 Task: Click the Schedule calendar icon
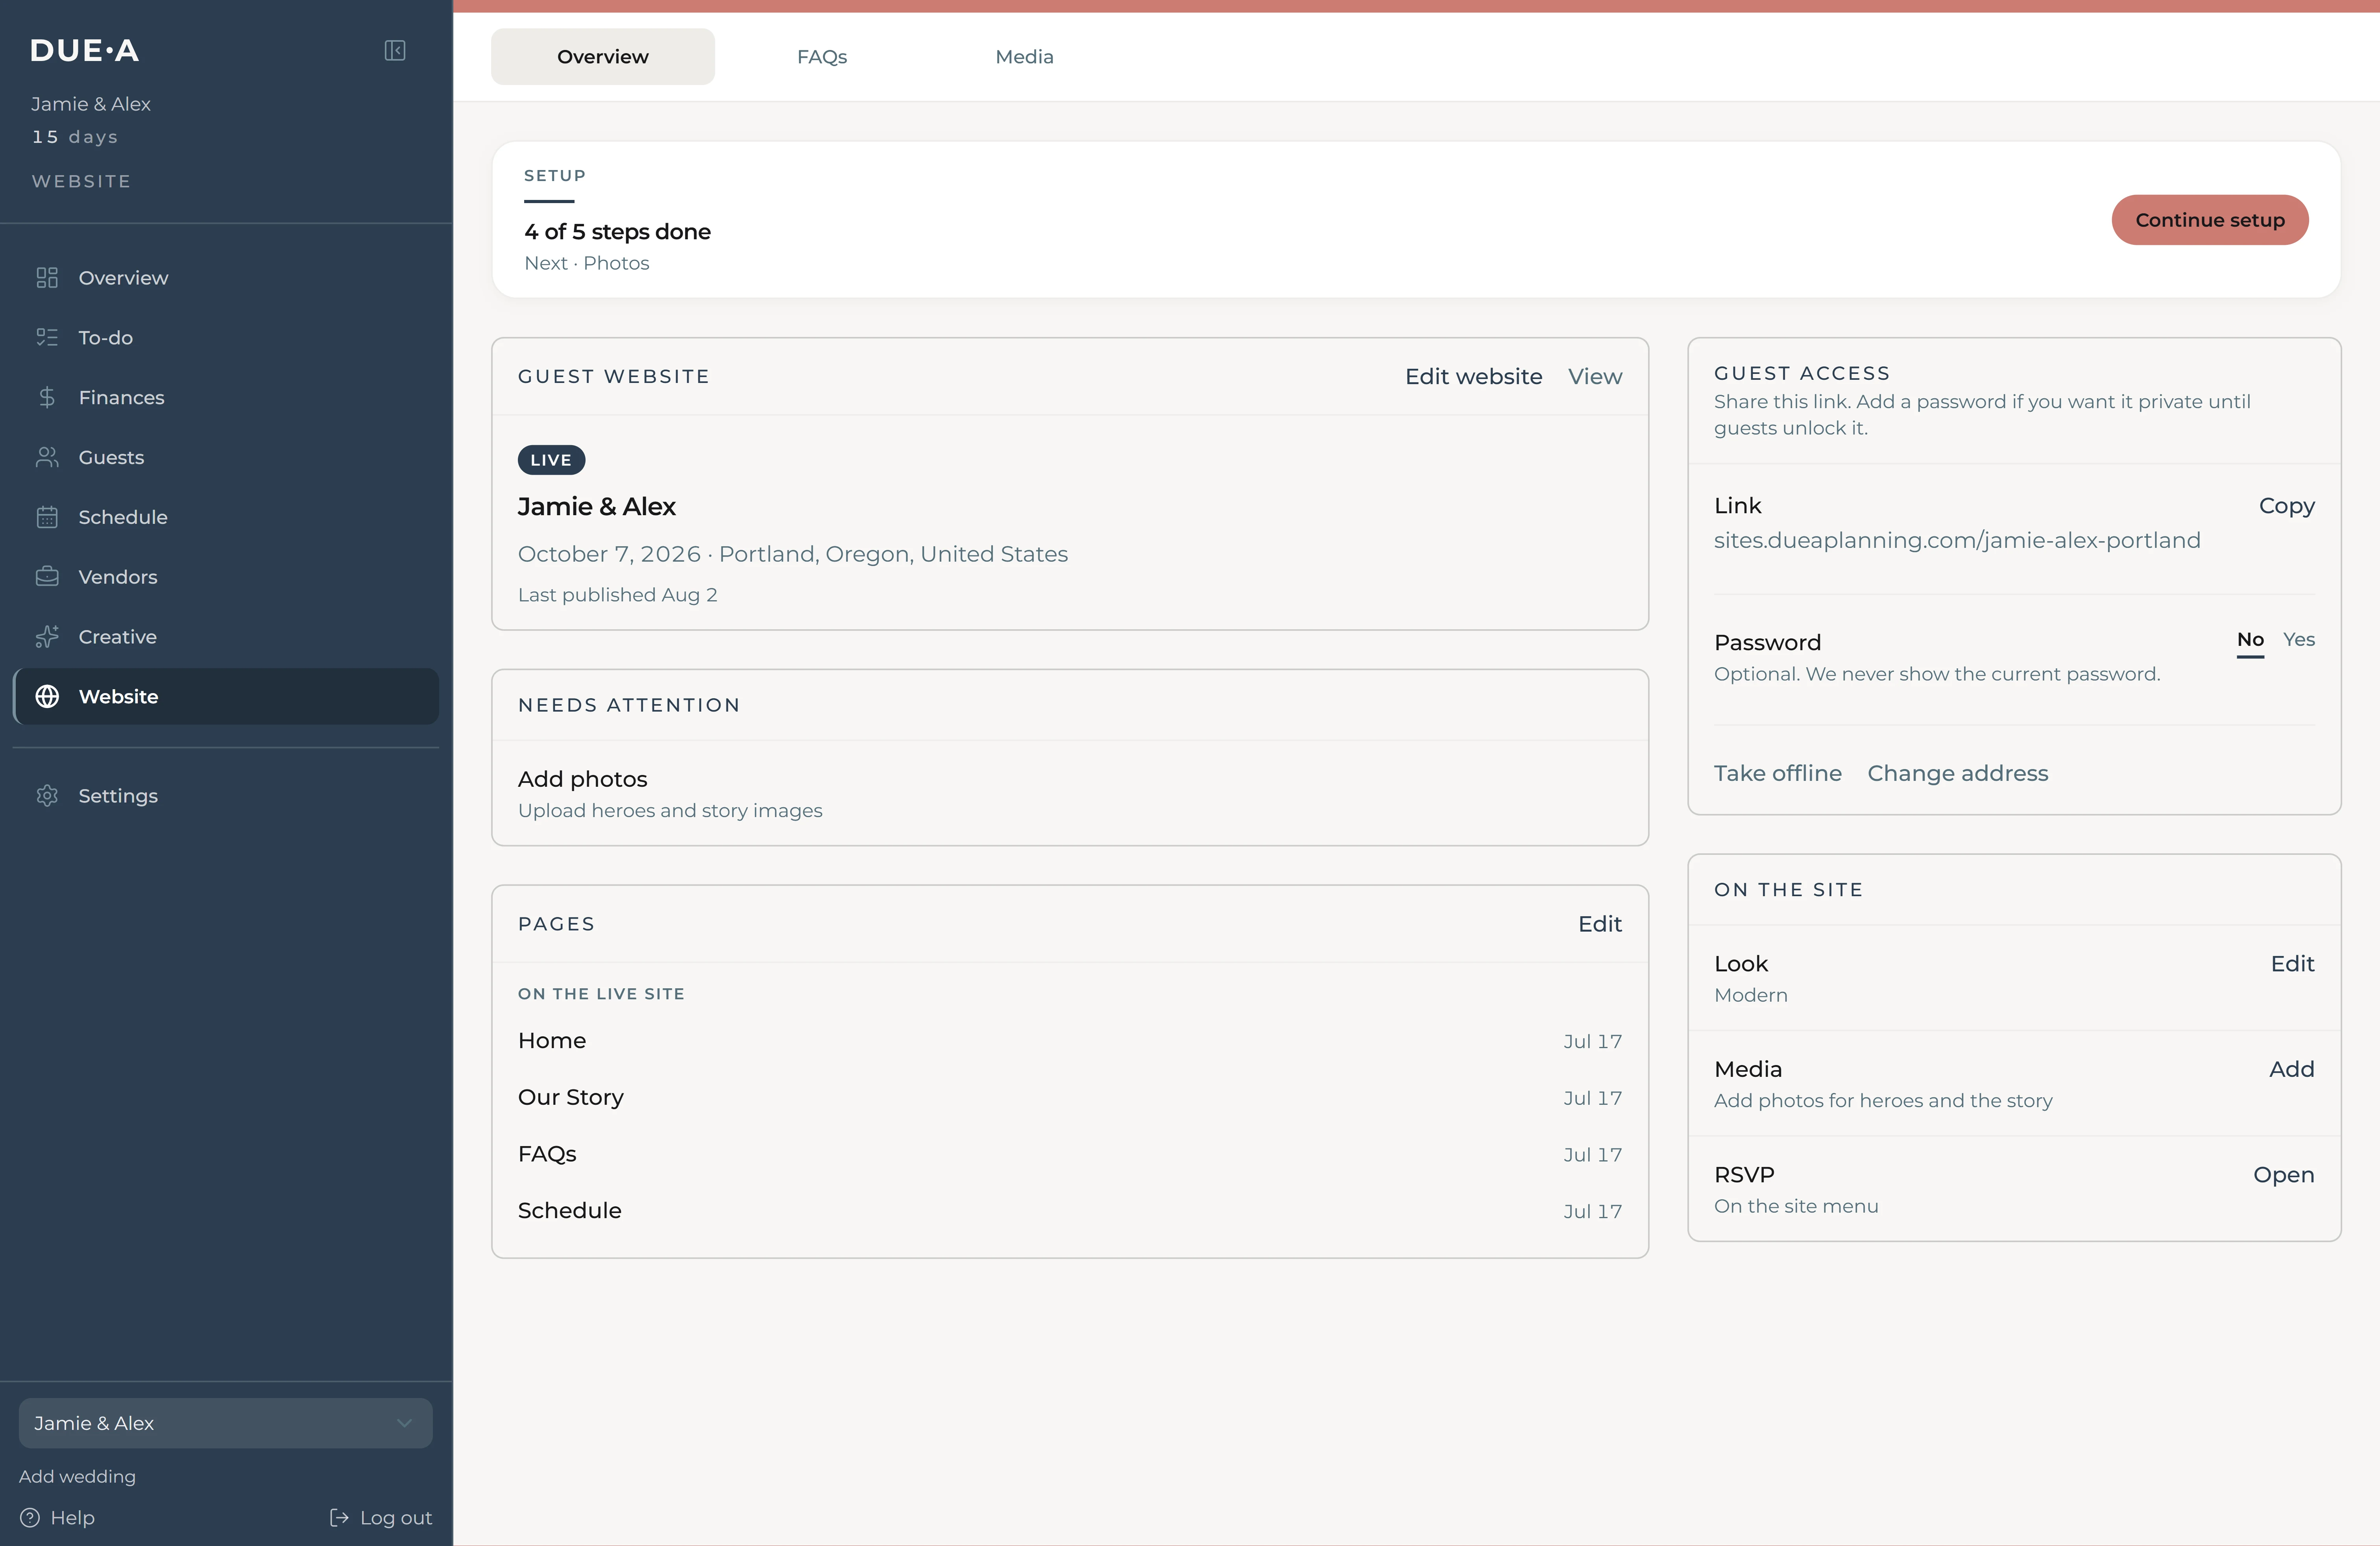47,517
